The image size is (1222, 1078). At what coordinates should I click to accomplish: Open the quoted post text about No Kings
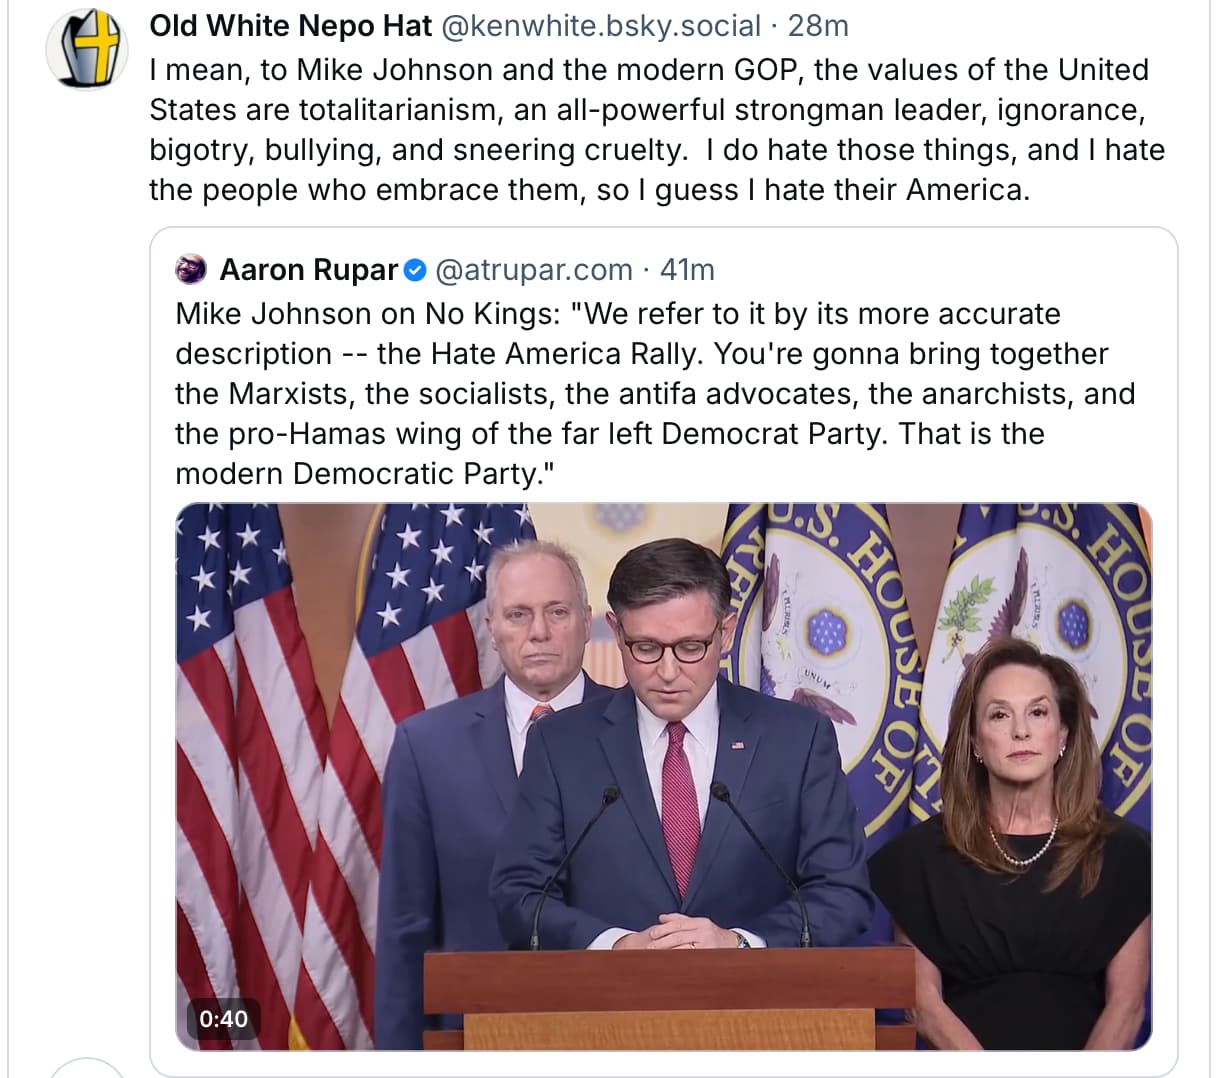pos(654,393)
